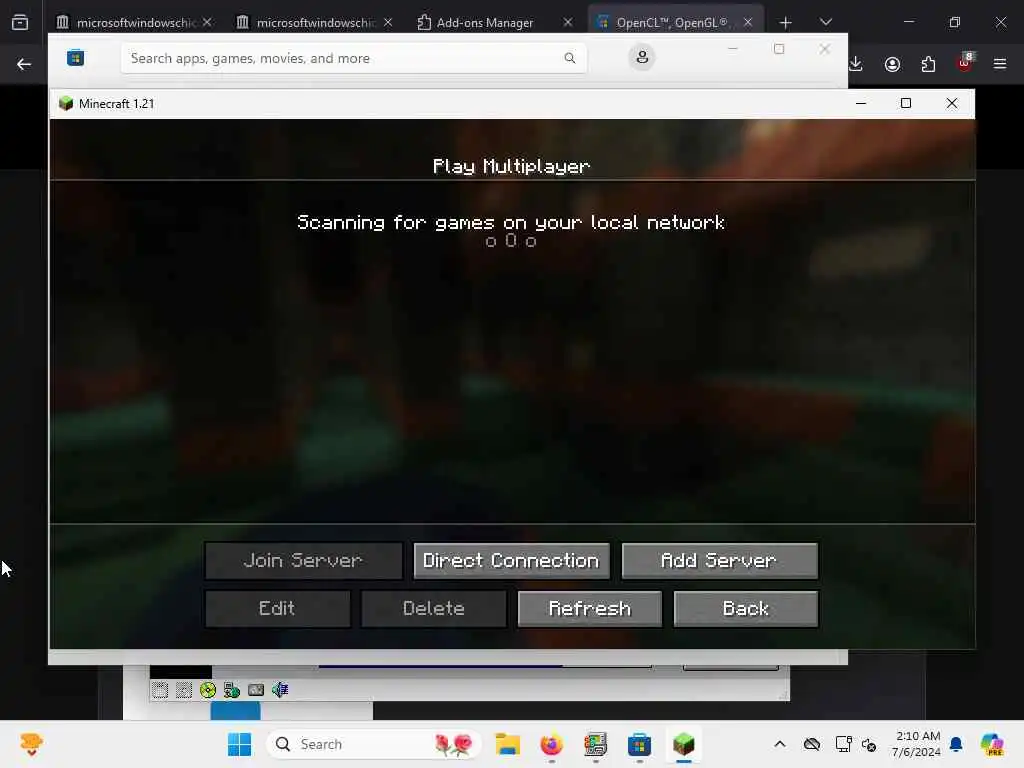Screen dimensions: 1024x768
Task: Click the keyboard card icon in background toolbar
Action: point(256,690)
